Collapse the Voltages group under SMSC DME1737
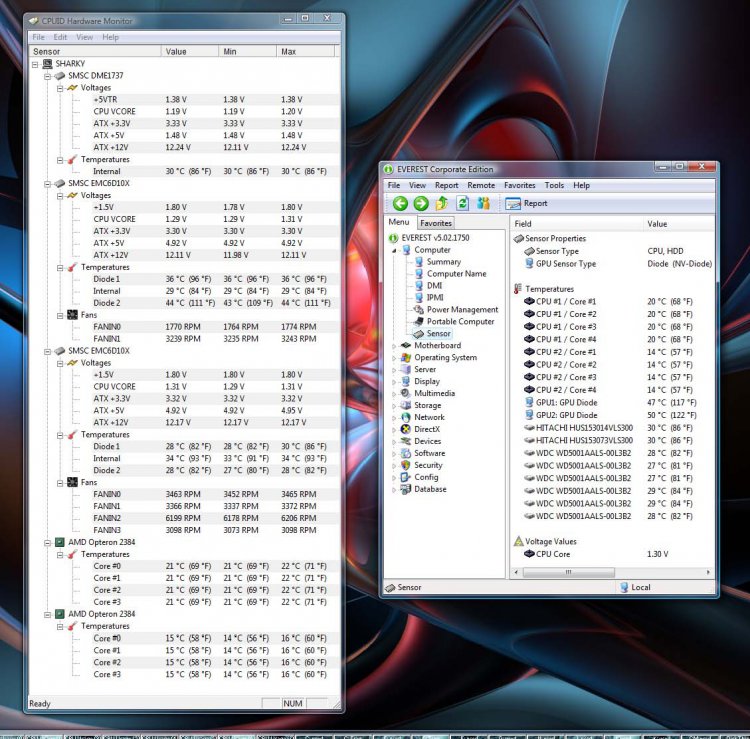 point(60,88)
